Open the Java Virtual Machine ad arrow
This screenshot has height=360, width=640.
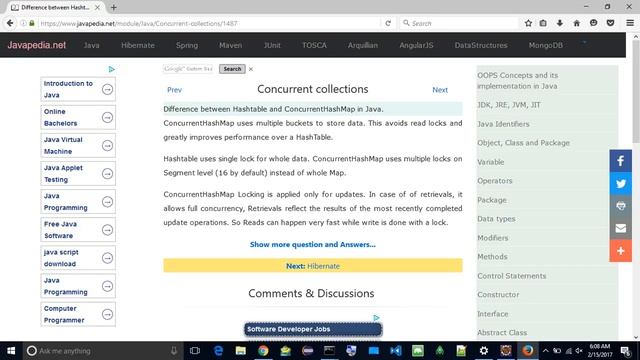click(x=107, y=146)
